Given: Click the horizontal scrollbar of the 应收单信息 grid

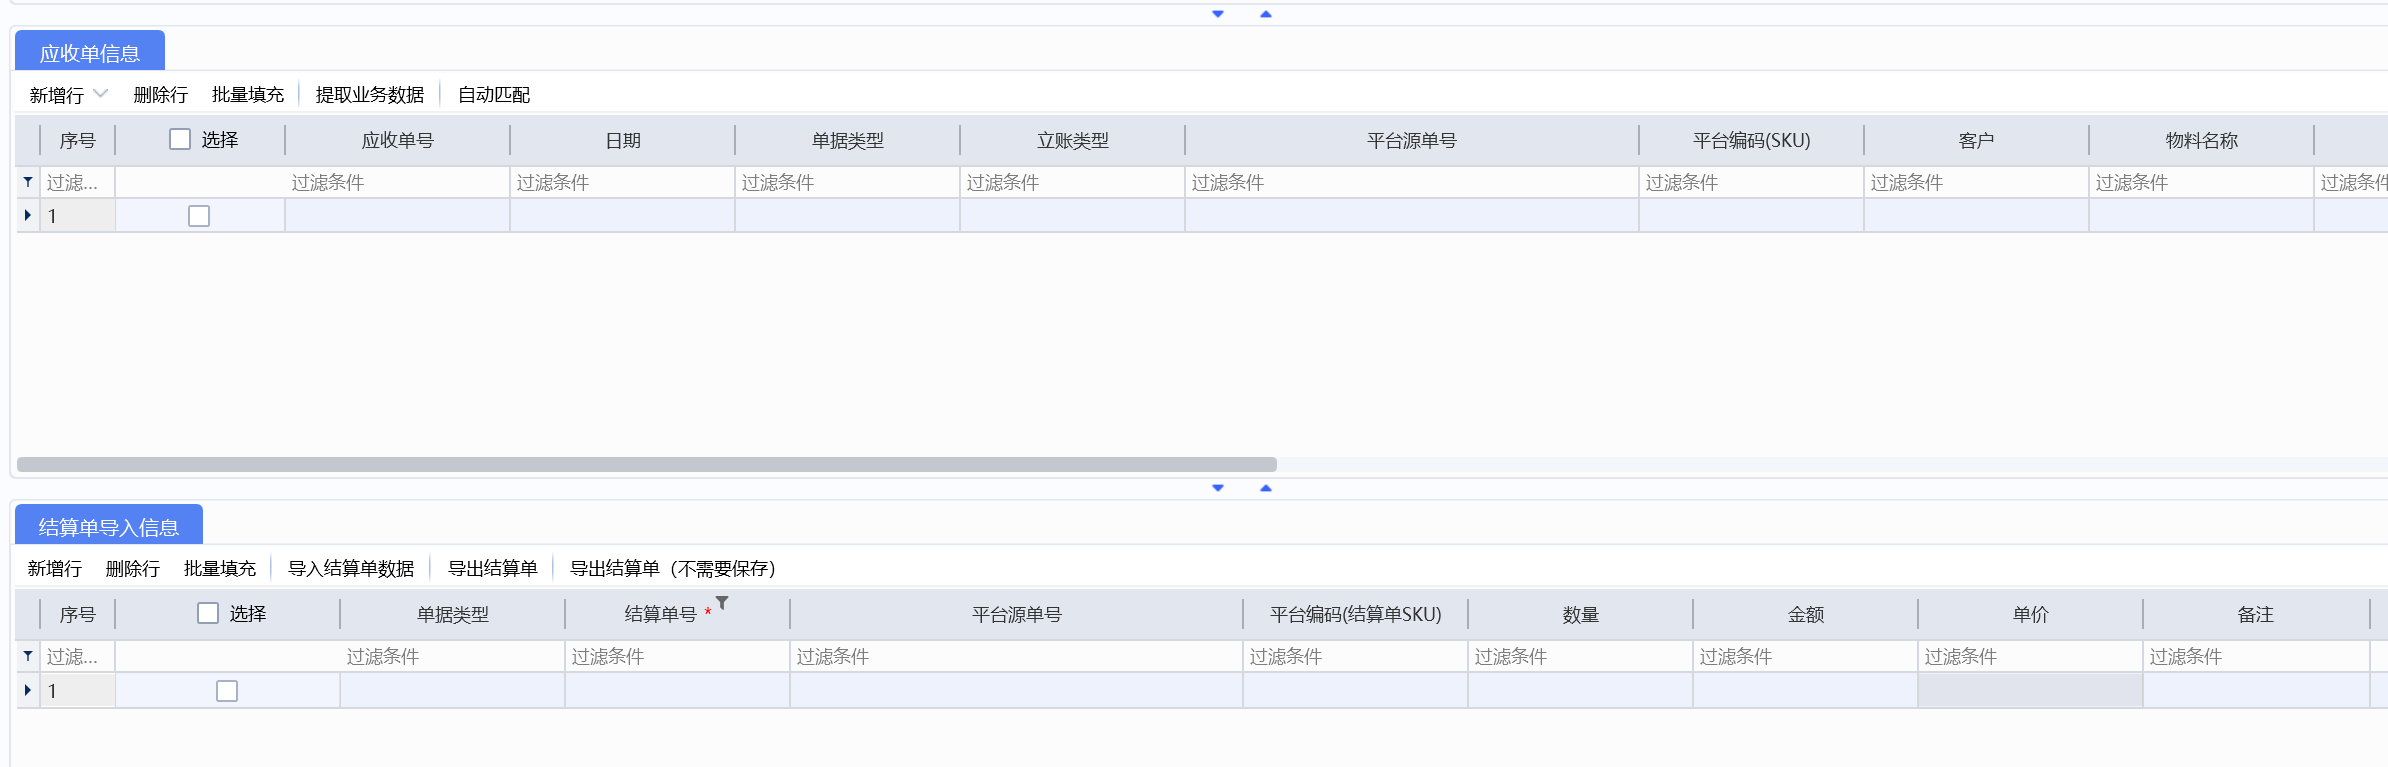Looking at the screenshot, I should tap(647, 464).
